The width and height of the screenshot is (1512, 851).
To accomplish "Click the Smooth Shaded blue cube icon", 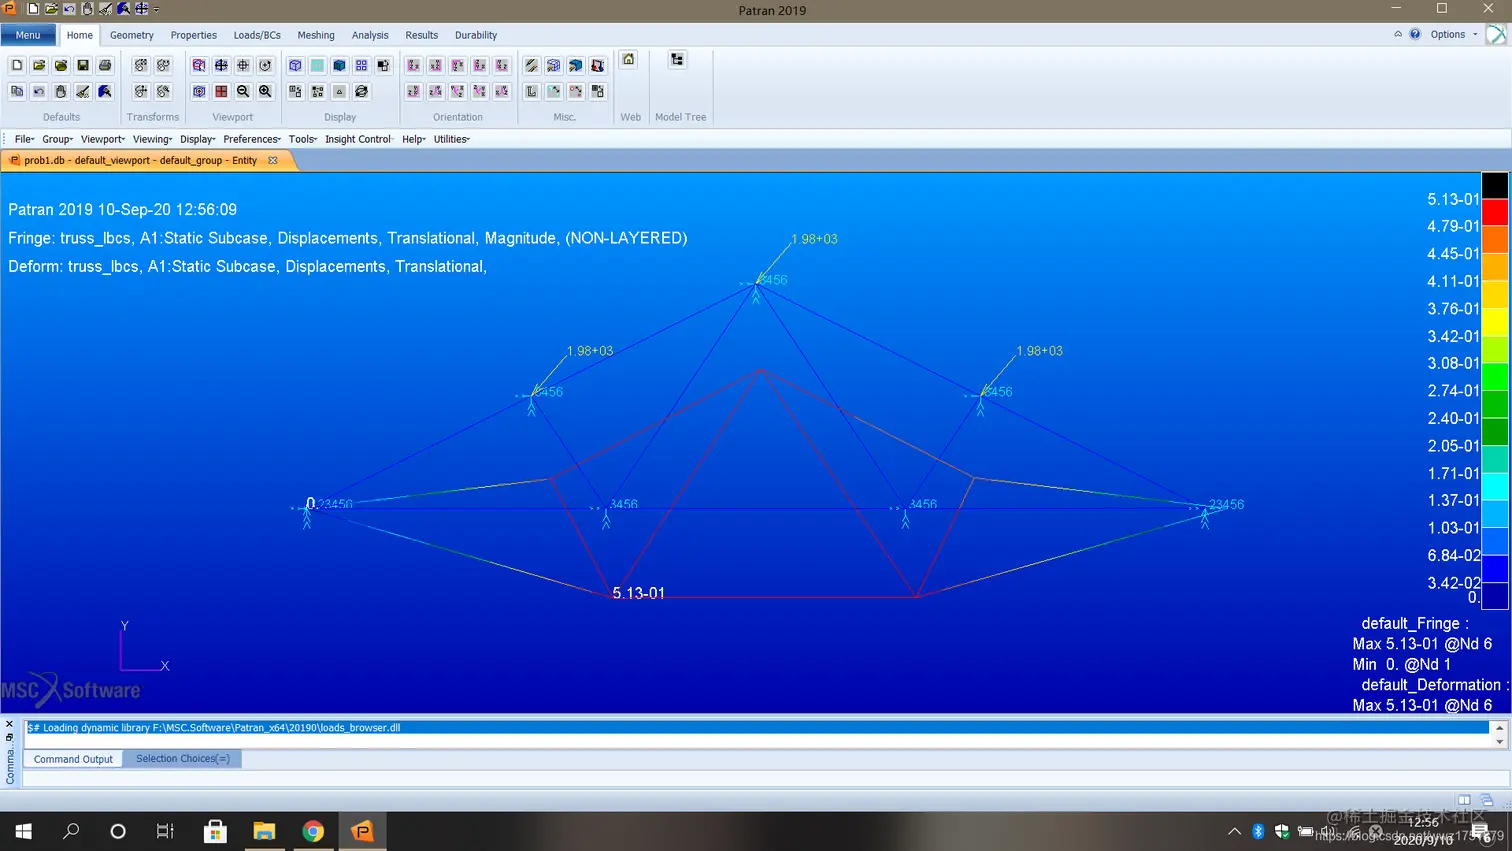I will tap(339, 65).
